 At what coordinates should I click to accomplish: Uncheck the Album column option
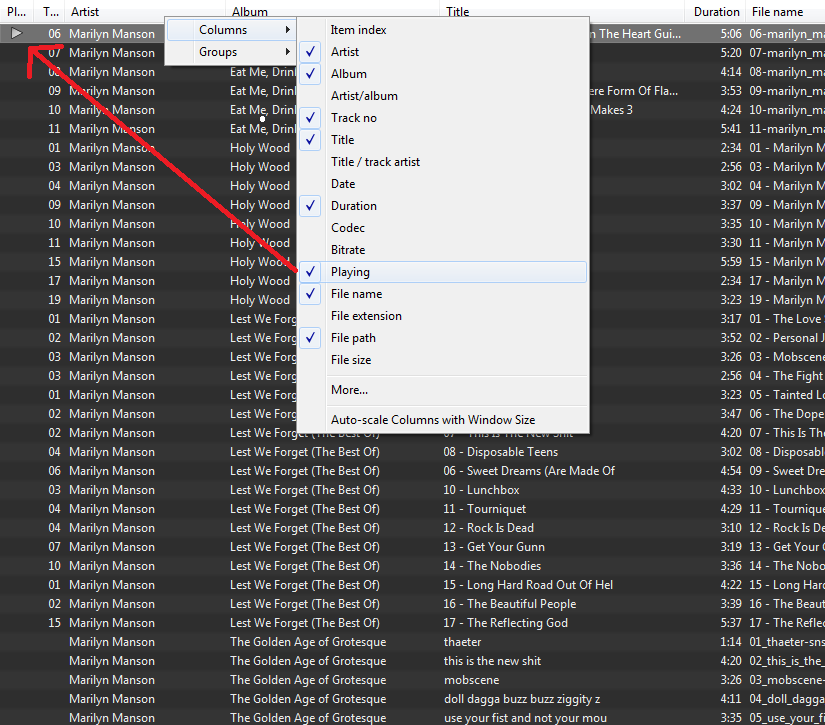click(442, 74)
